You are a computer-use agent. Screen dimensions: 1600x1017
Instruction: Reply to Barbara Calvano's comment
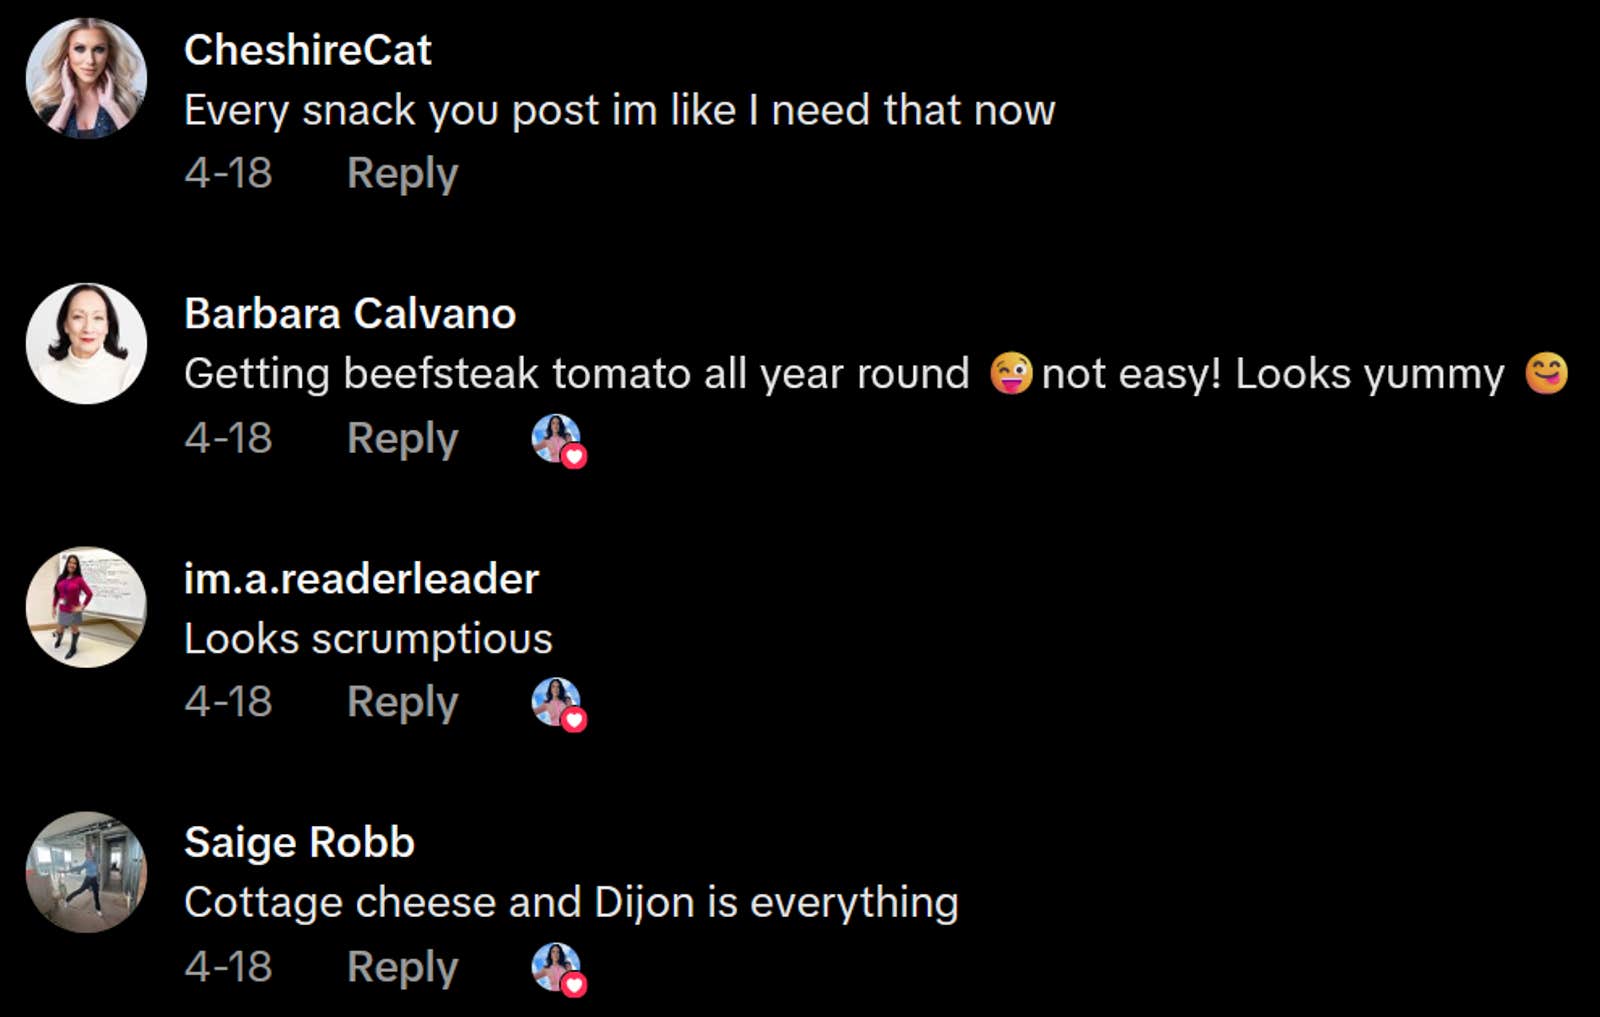(402, 438)
